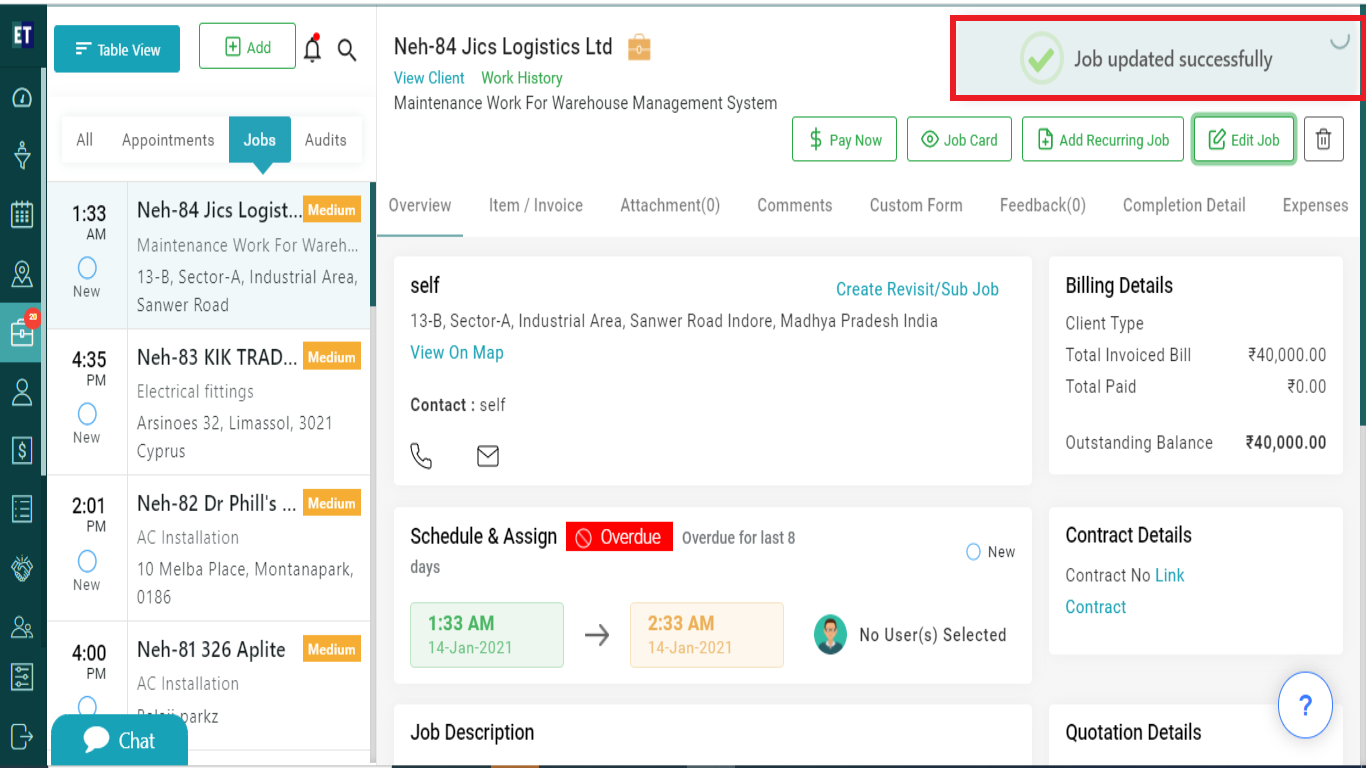Open the Work History link

(x=522, y=78)
